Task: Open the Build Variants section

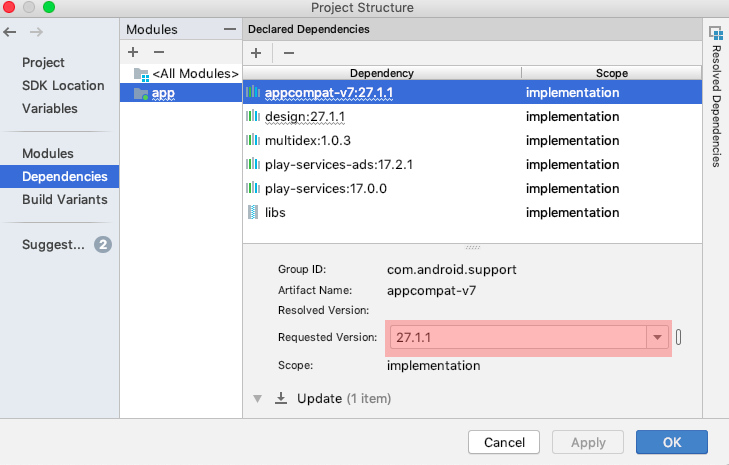Action: point(63,200)
